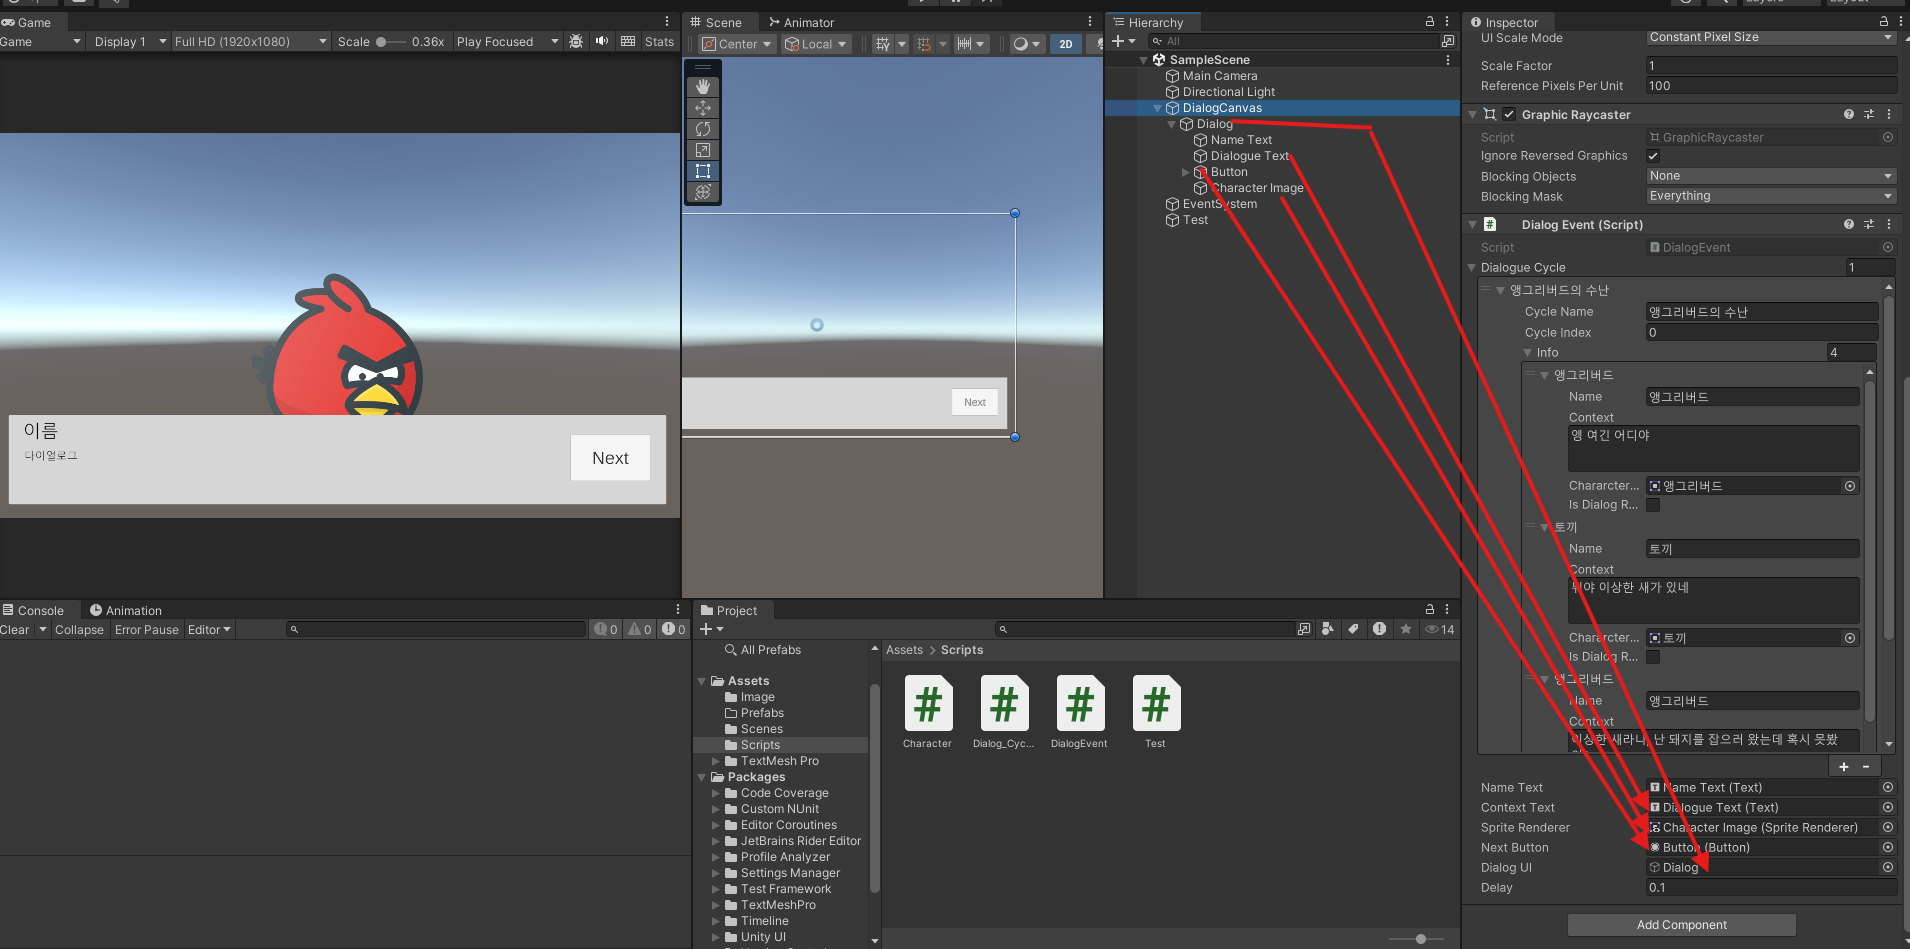The image size is (1910, 949).
Task: Click the plus create button in Project panel
Action: coord(706,629)
